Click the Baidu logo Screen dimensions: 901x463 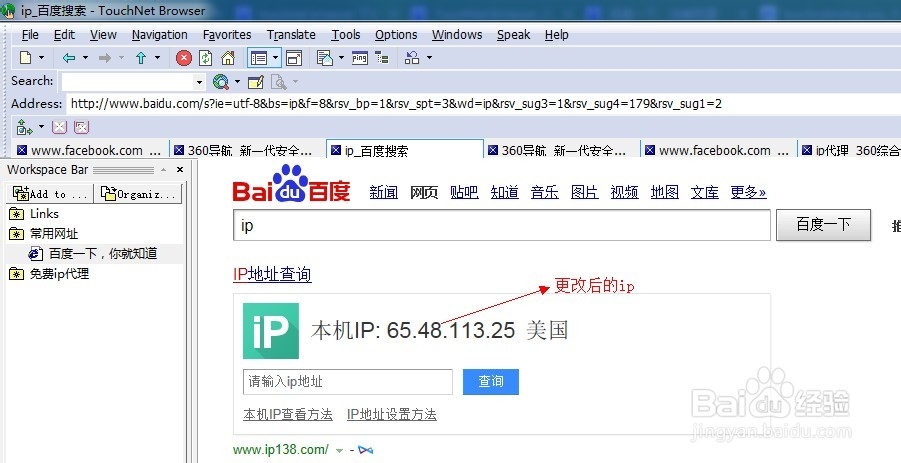291,184
